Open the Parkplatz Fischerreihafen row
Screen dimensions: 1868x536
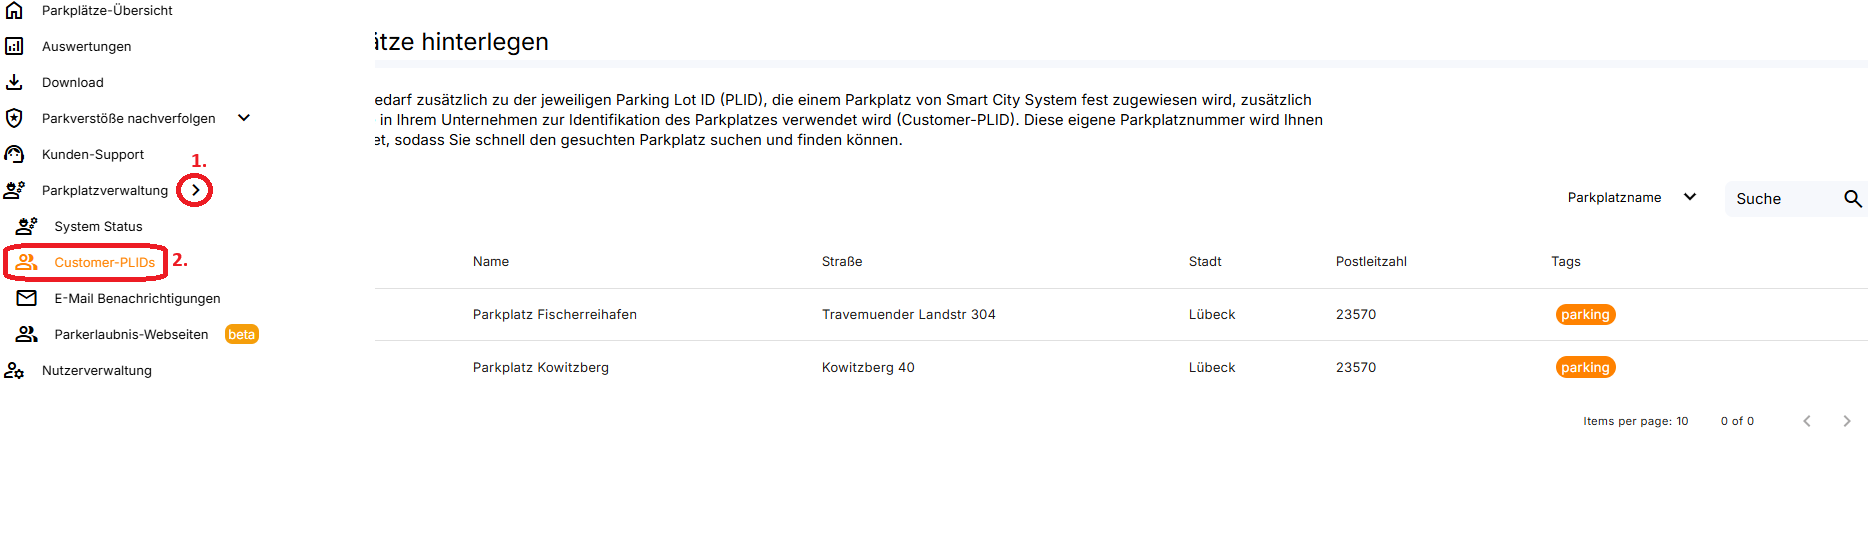point(554,314)
